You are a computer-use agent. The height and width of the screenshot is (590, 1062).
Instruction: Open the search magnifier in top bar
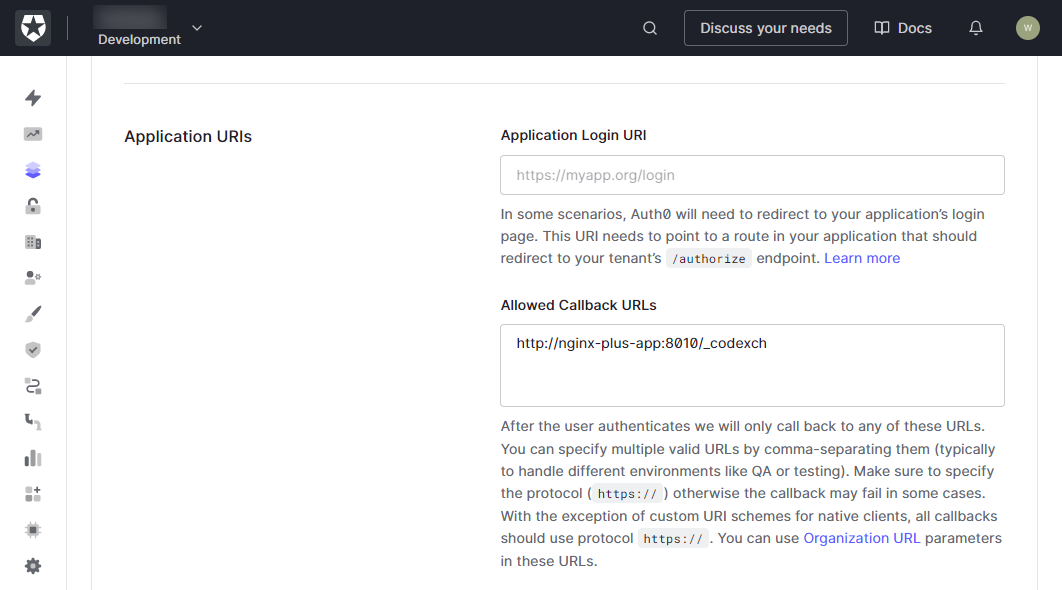pos(649,28)
